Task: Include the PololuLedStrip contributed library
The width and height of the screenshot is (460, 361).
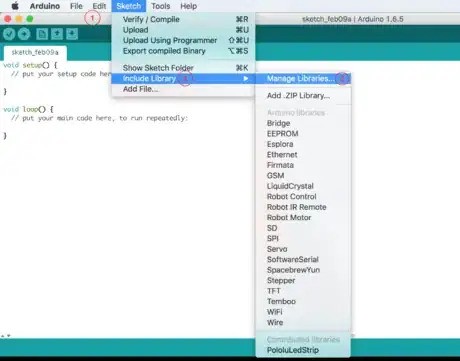Action: (x=303, y=350)
